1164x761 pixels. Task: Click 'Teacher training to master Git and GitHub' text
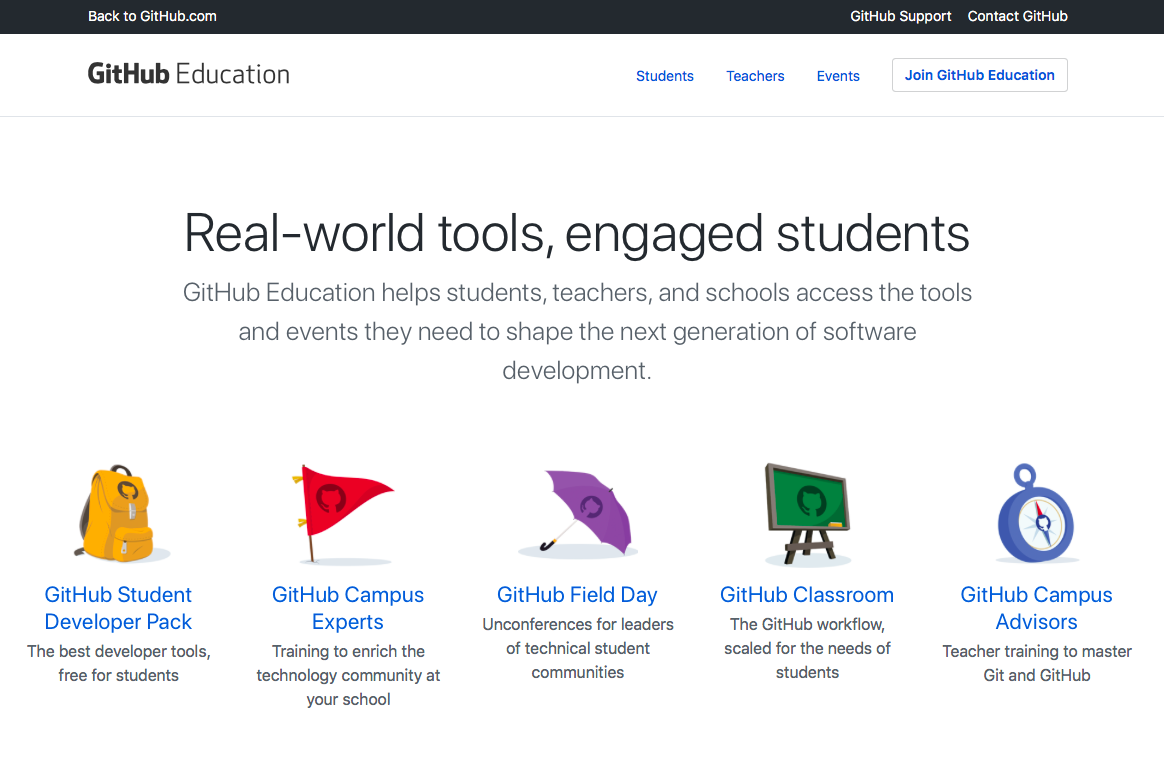pyautogui.click(x=1036, y=663)
